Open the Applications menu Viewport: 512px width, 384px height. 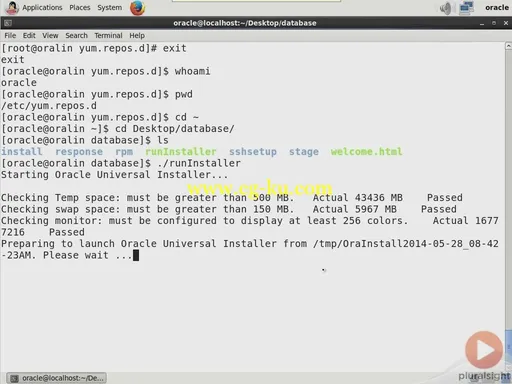point(42,7)
